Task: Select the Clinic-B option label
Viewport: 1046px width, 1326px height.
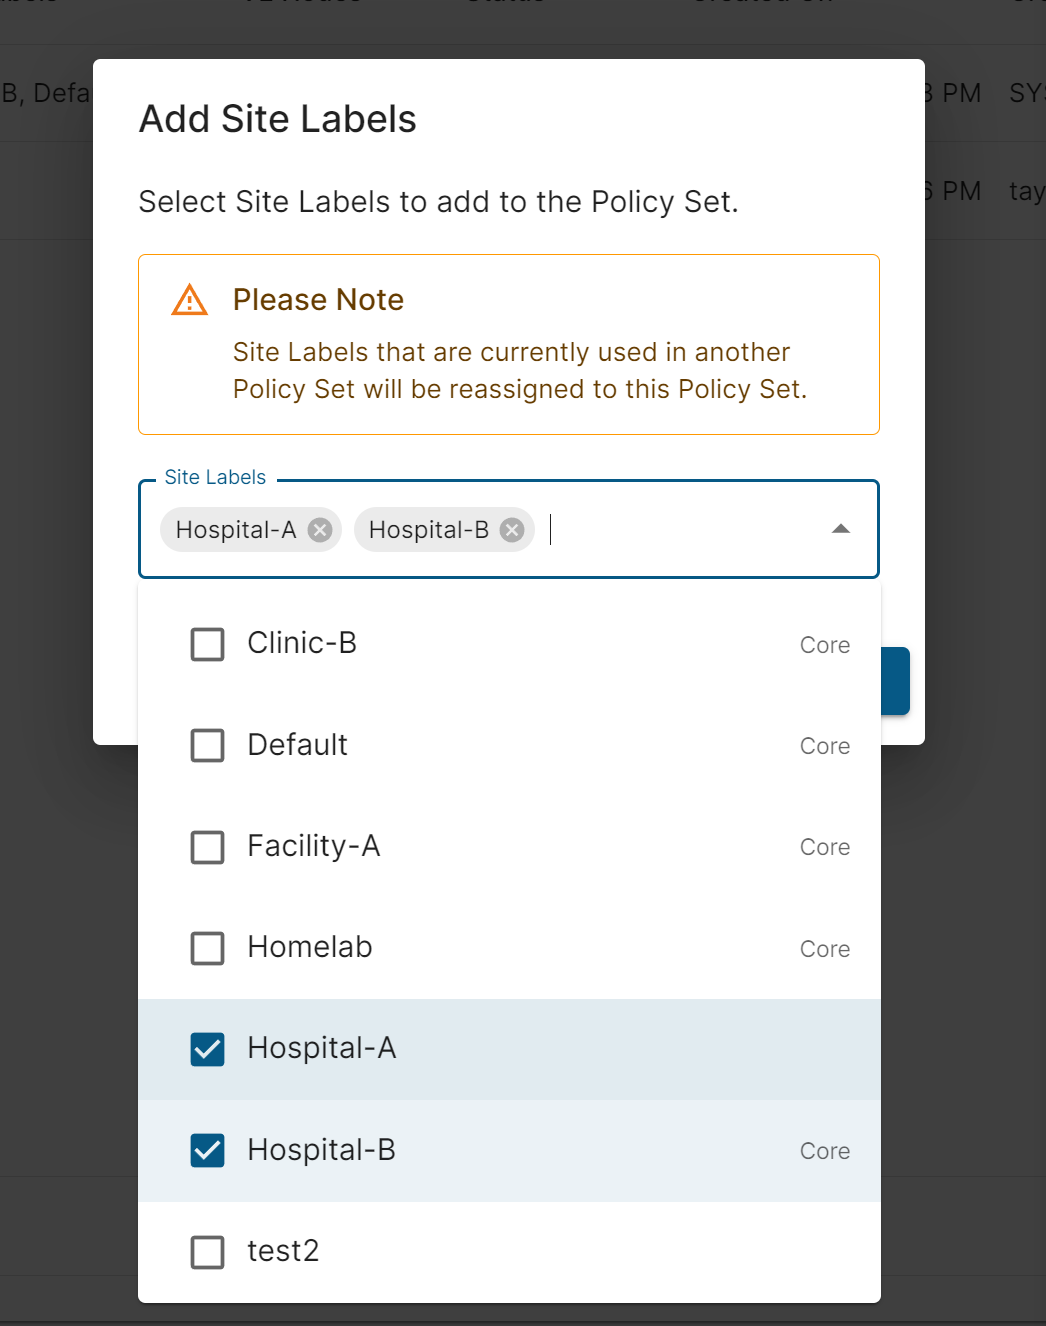Action: 302,643
